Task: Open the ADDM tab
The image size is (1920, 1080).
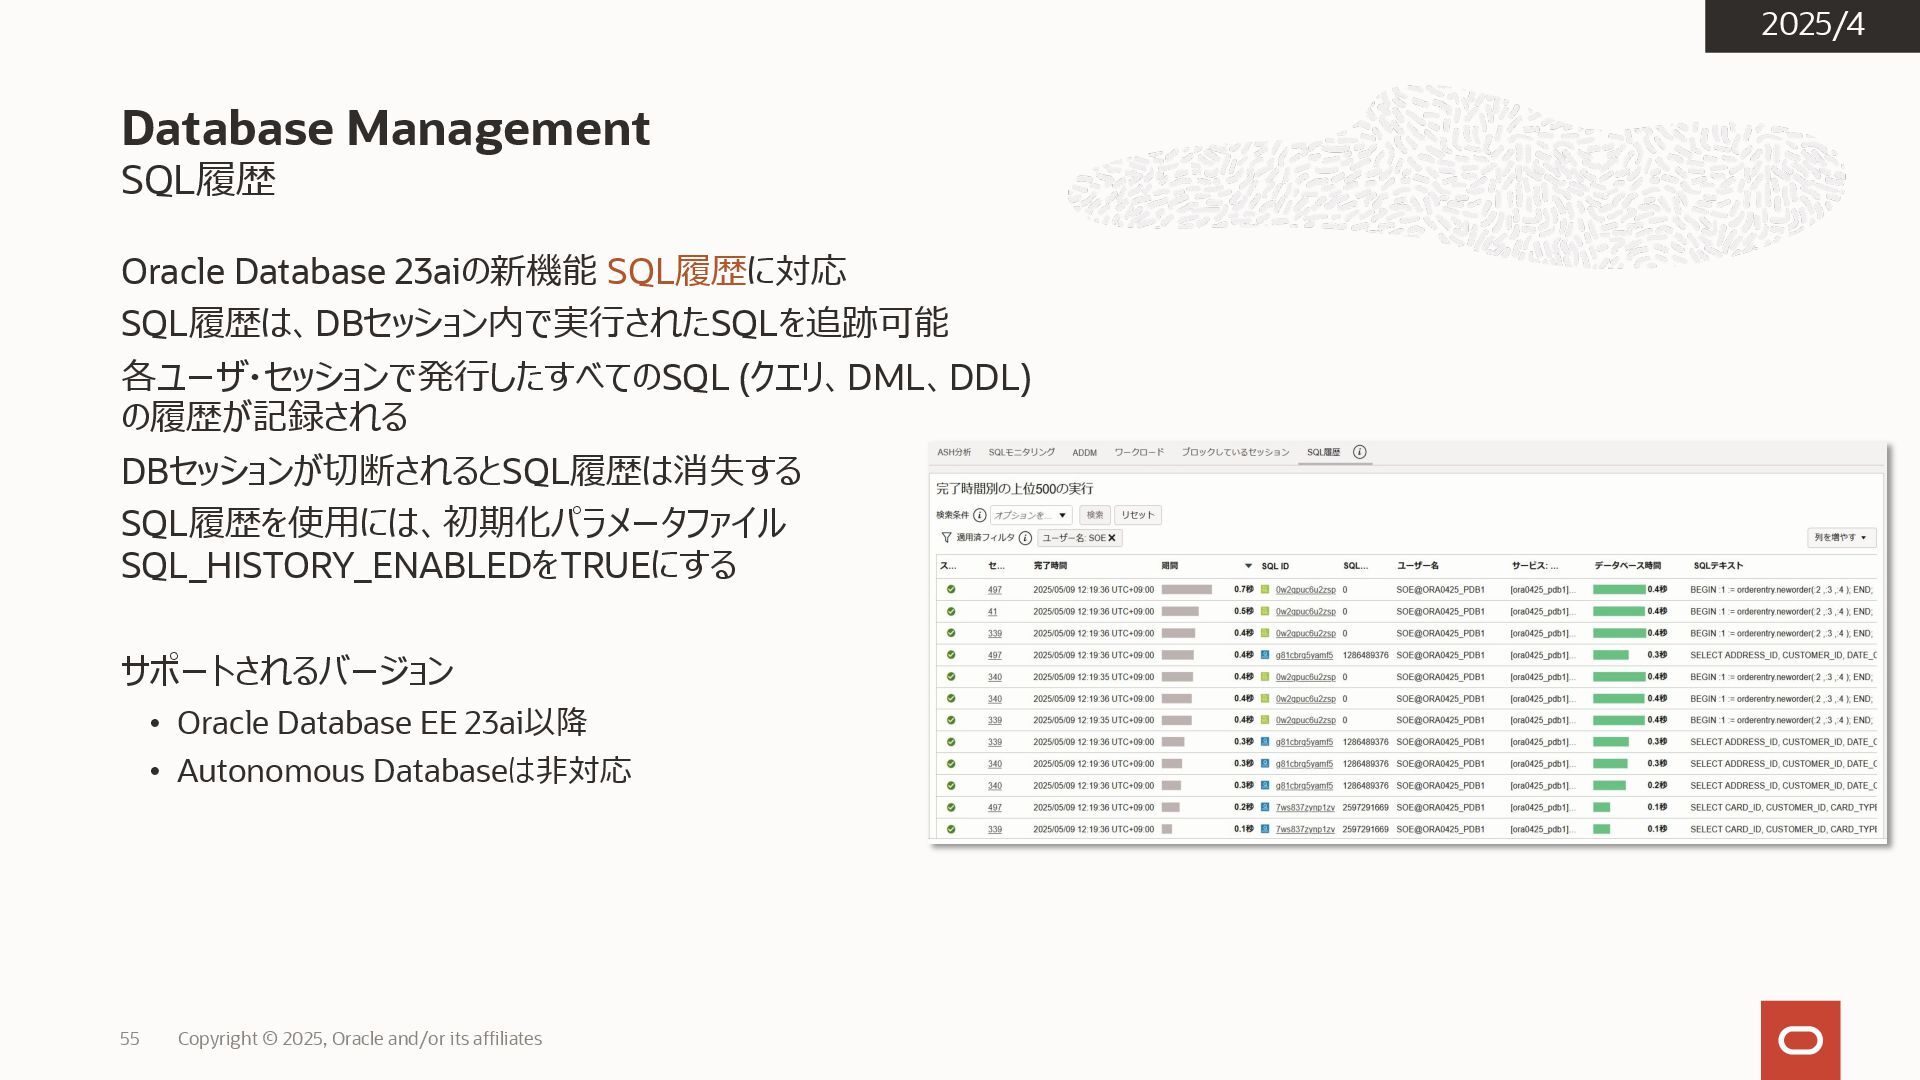Action: point(1084,453)
